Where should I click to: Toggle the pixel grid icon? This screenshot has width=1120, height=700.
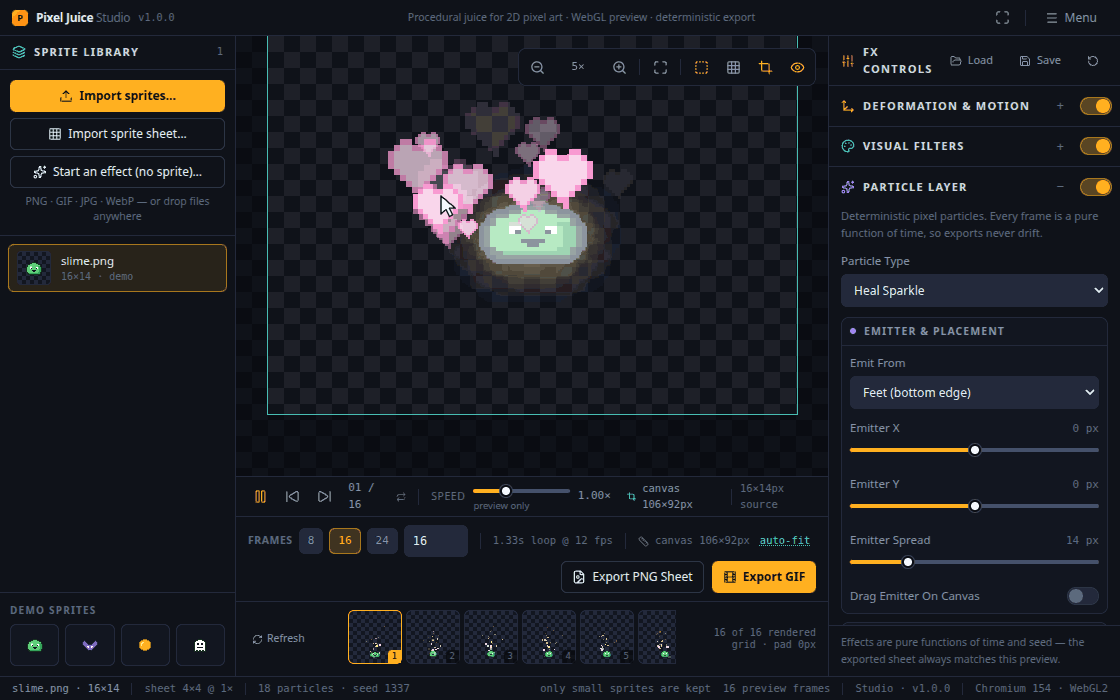[x=734, y=67]
